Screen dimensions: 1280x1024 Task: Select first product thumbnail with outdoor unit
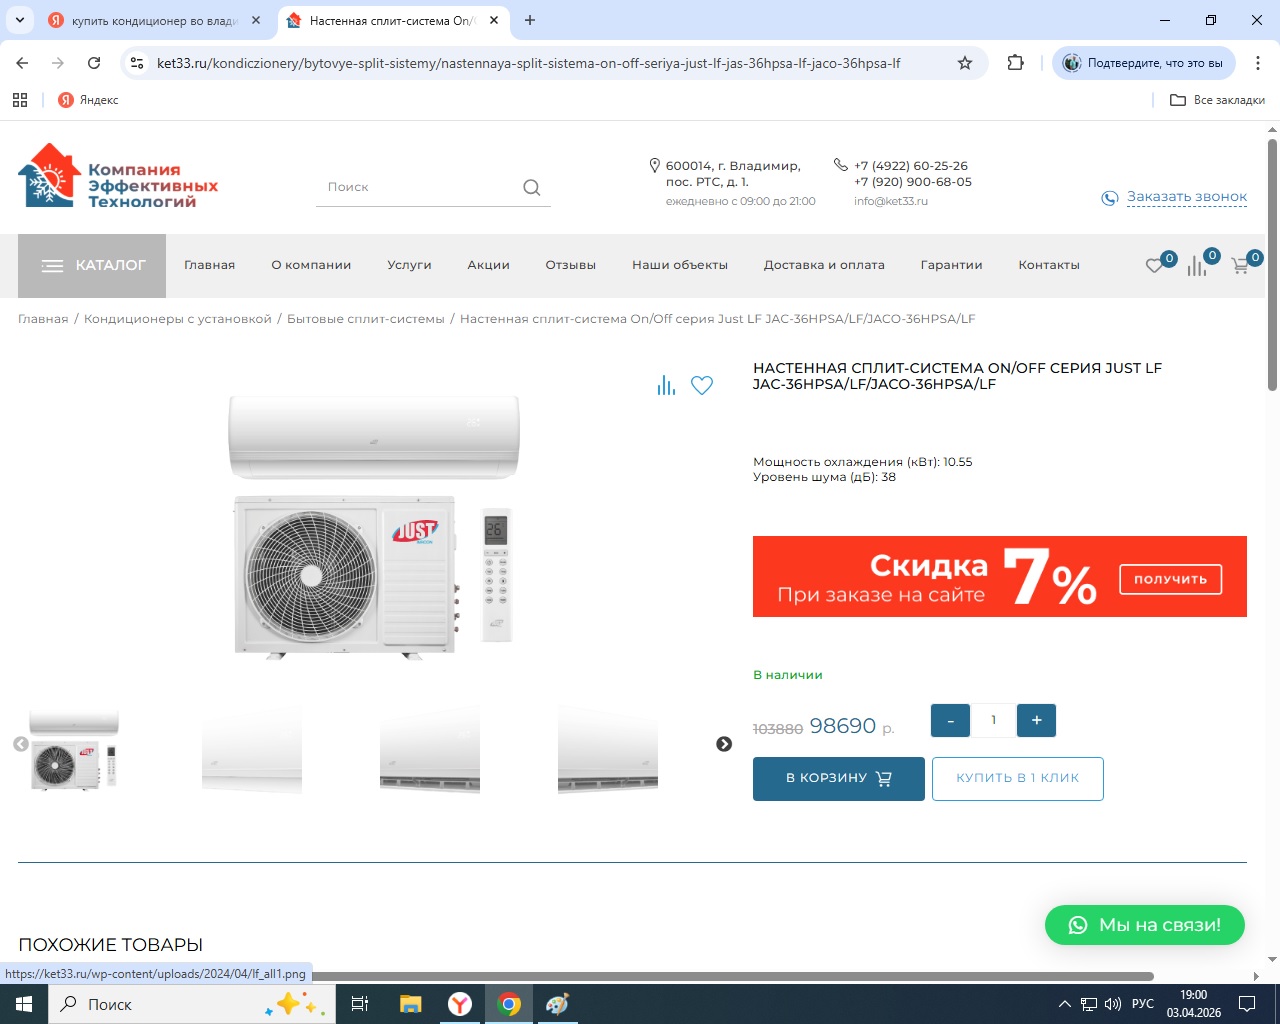coord(74,750)
